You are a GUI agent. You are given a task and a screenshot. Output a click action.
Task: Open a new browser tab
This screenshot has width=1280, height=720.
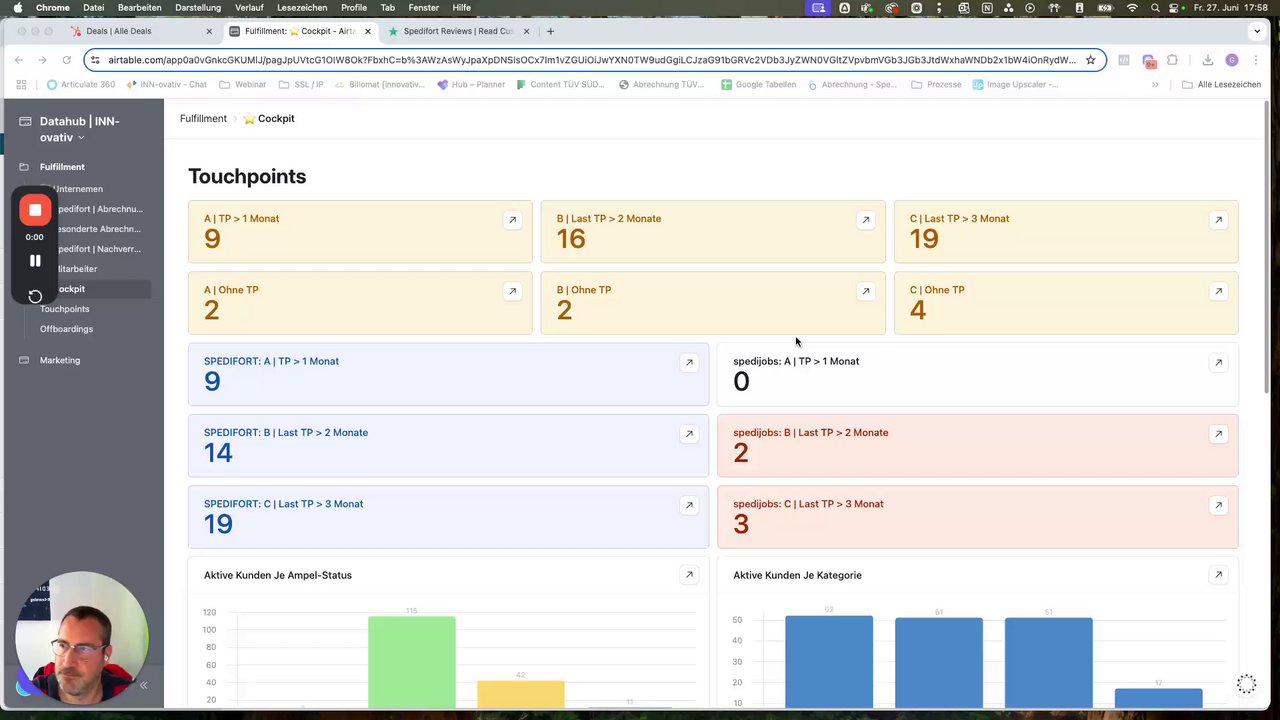(550, 31)
